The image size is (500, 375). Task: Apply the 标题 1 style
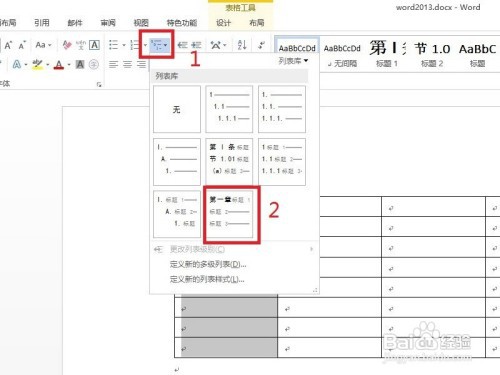point(387,55)
